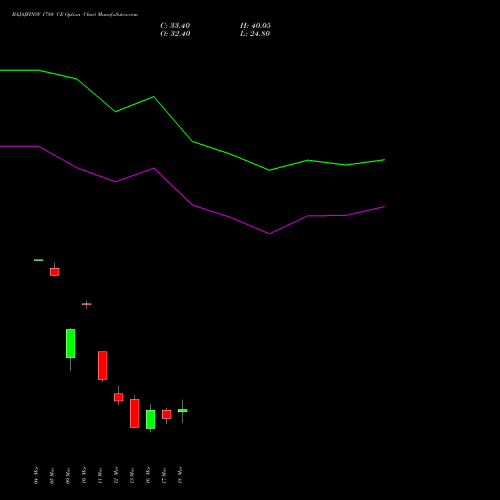
Task: Click the 13 Mar date axis label
Action: [x=132, y=475]
